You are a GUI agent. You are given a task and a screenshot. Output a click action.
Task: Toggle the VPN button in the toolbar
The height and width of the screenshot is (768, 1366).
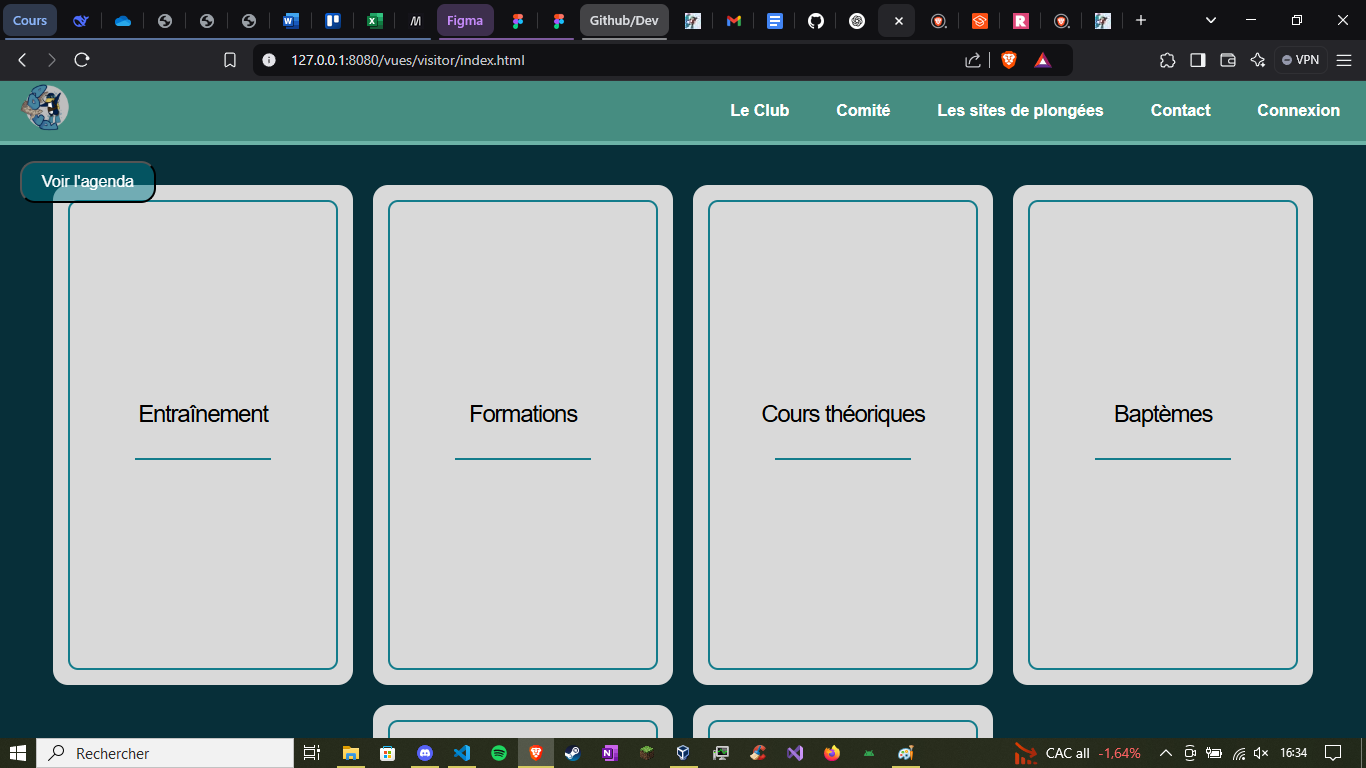coord(1300,59)
